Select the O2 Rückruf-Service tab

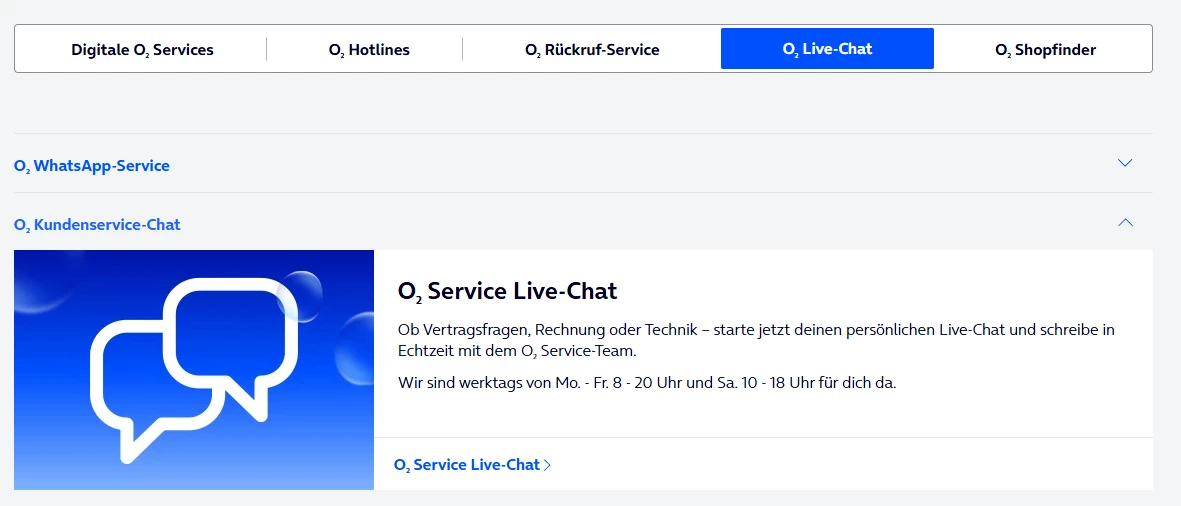pos(592,49)
